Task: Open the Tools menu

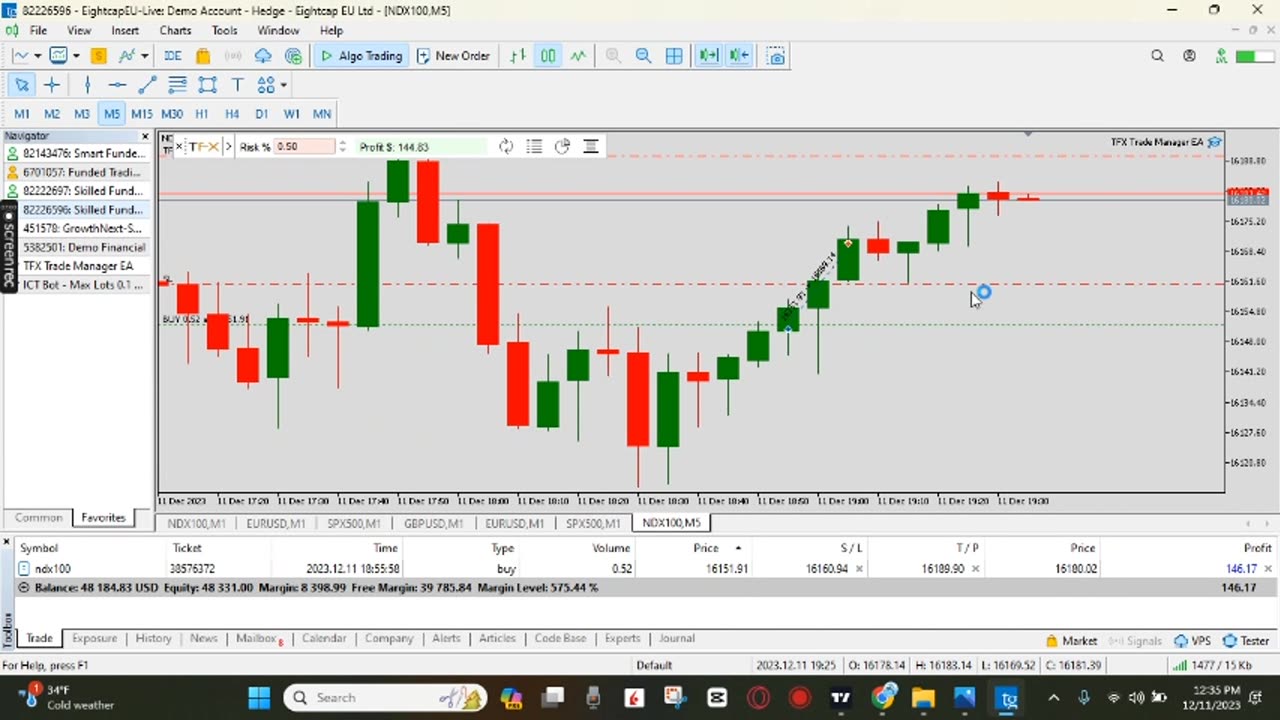Action: 224,31
